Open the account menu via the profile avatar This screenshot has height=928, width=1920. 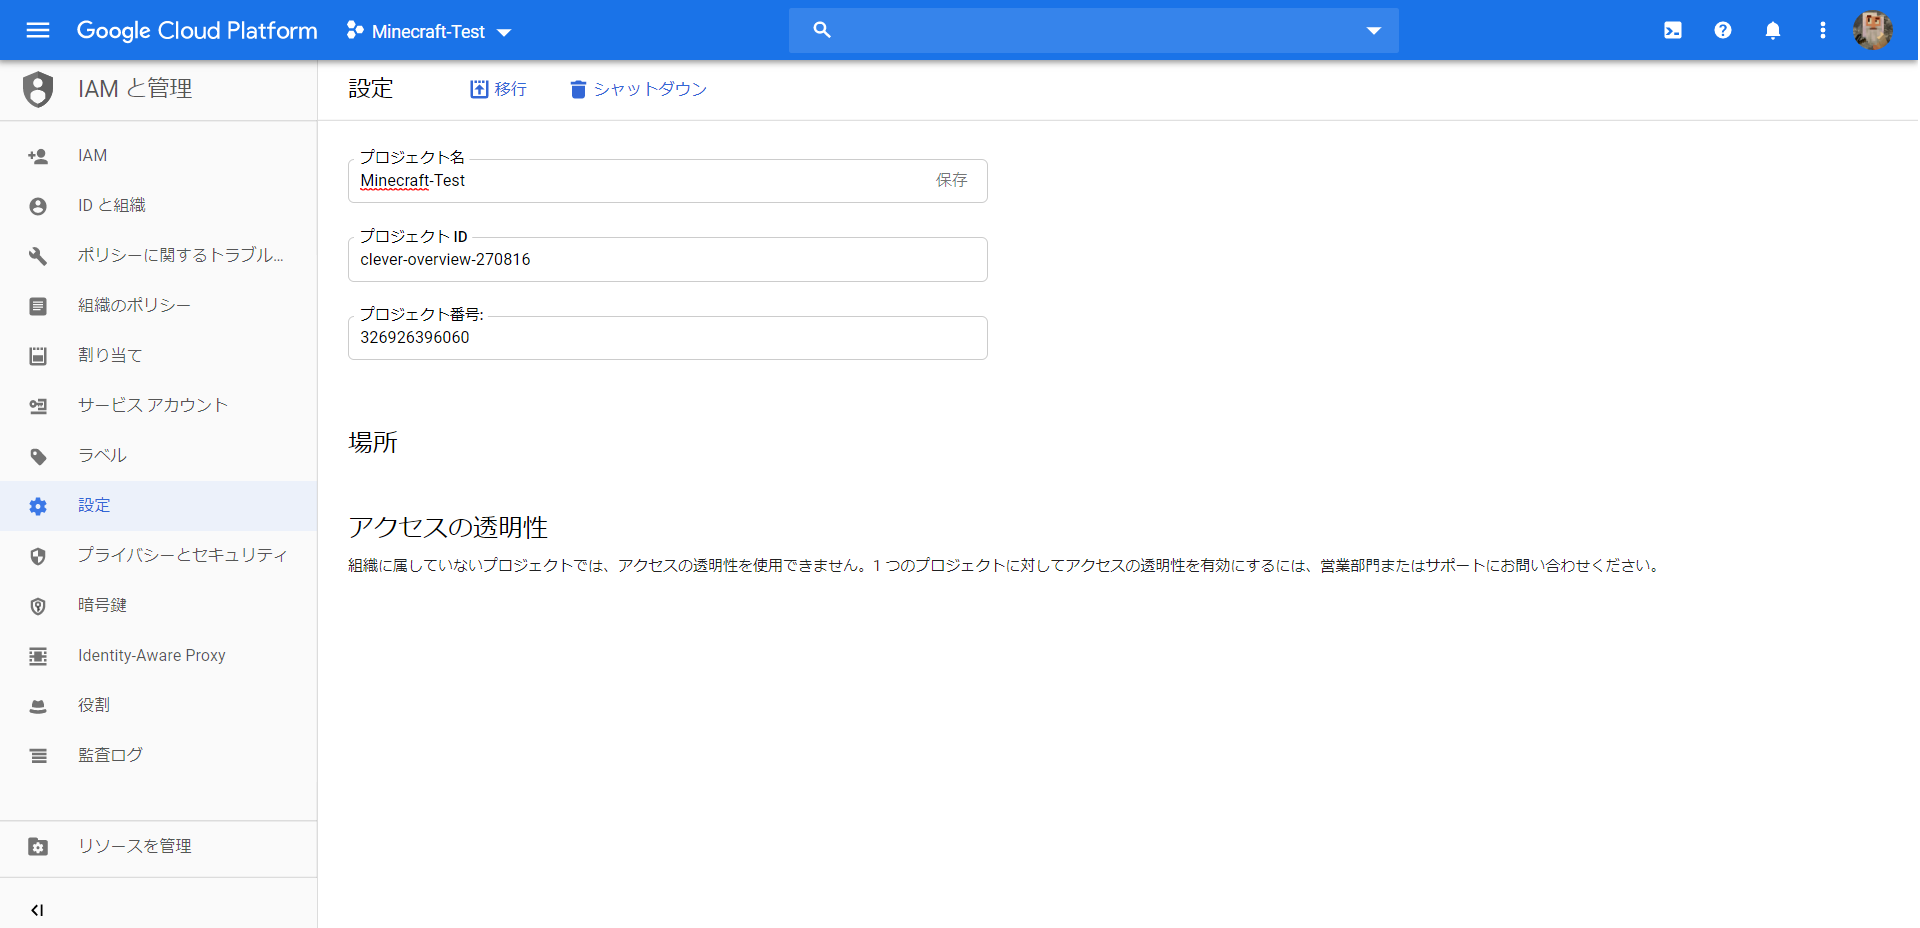1874,30
